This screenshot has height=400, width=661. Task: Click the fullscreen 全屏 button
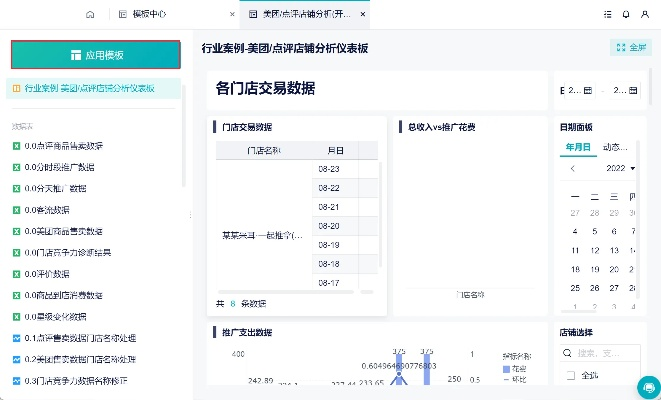pos(630,47)
